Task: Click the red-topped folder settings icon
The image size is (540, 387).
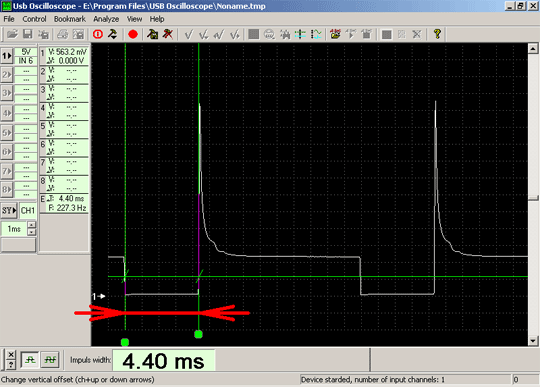Action: [335, 34]
